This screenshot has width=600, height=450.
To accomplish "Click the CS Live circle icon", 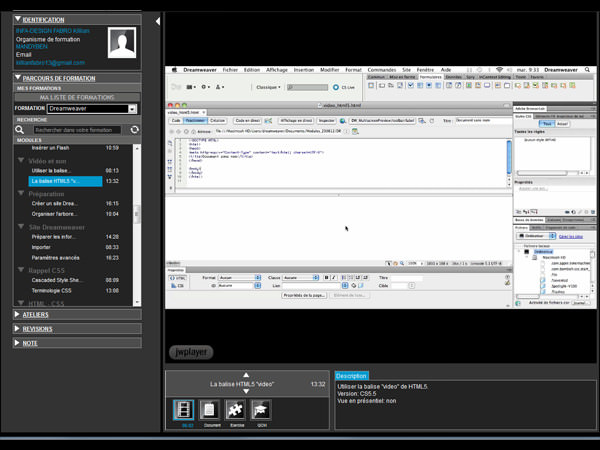I will pyautogui.click(x=336, y=87).
